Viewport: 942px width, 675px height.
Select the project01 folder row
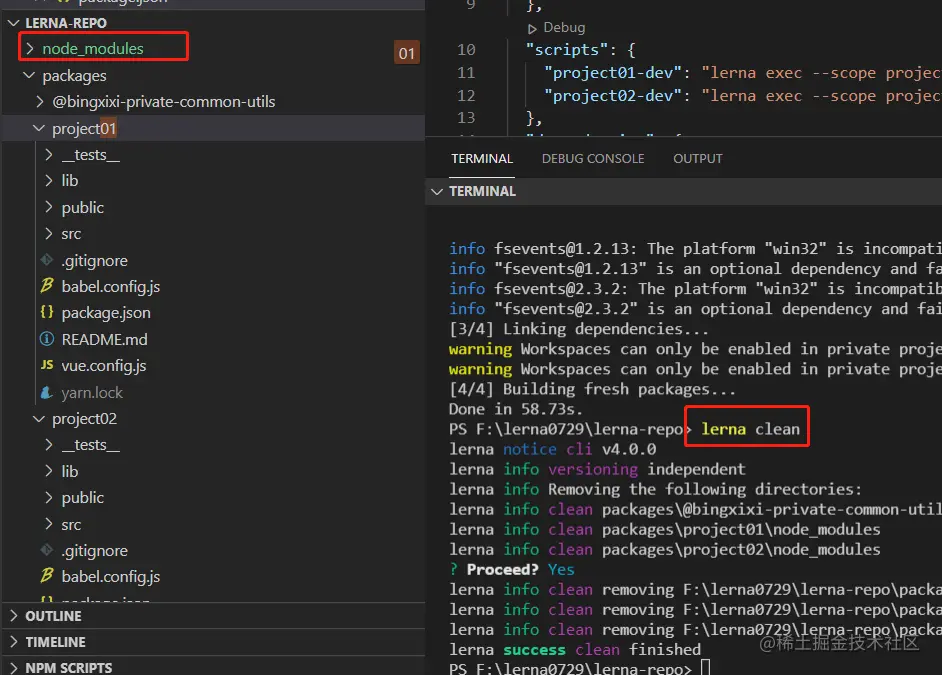pos(213,128)
